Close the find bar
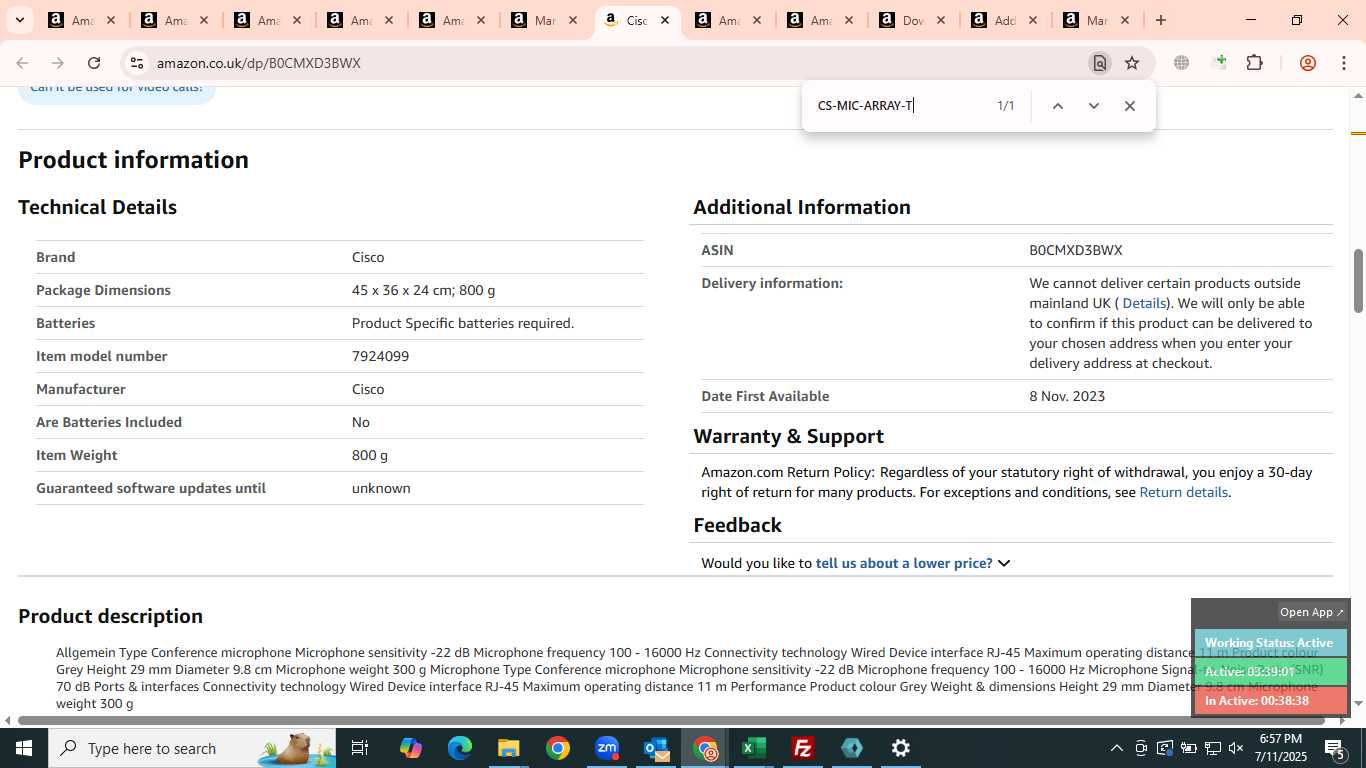 click(x=1129, y=106)
